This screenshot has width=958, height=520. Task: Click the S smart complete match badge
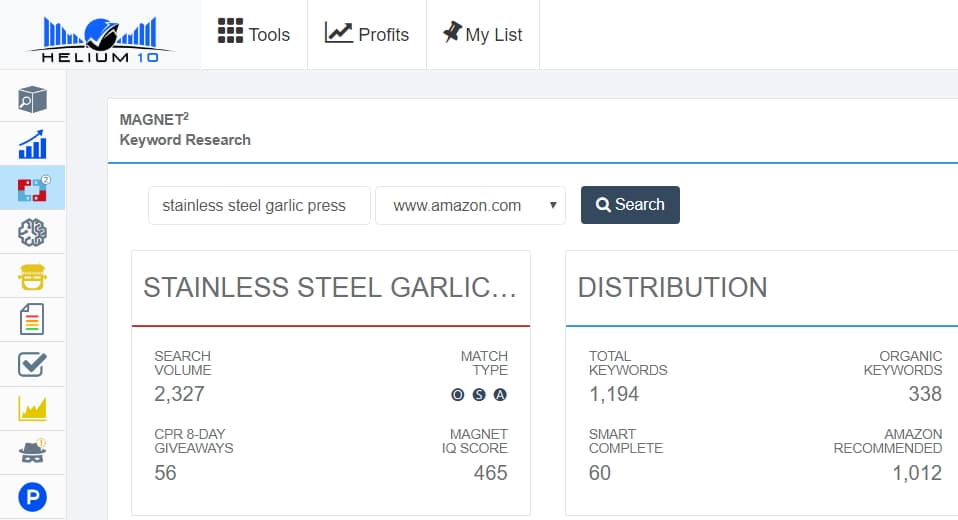point(479,394)
